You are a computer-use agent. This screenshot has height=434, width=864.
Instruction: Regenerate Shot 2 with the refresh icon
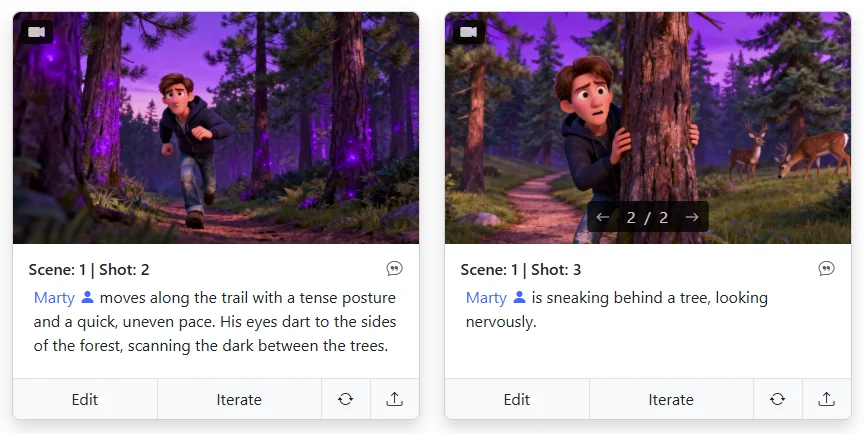(x=345, y=399)
